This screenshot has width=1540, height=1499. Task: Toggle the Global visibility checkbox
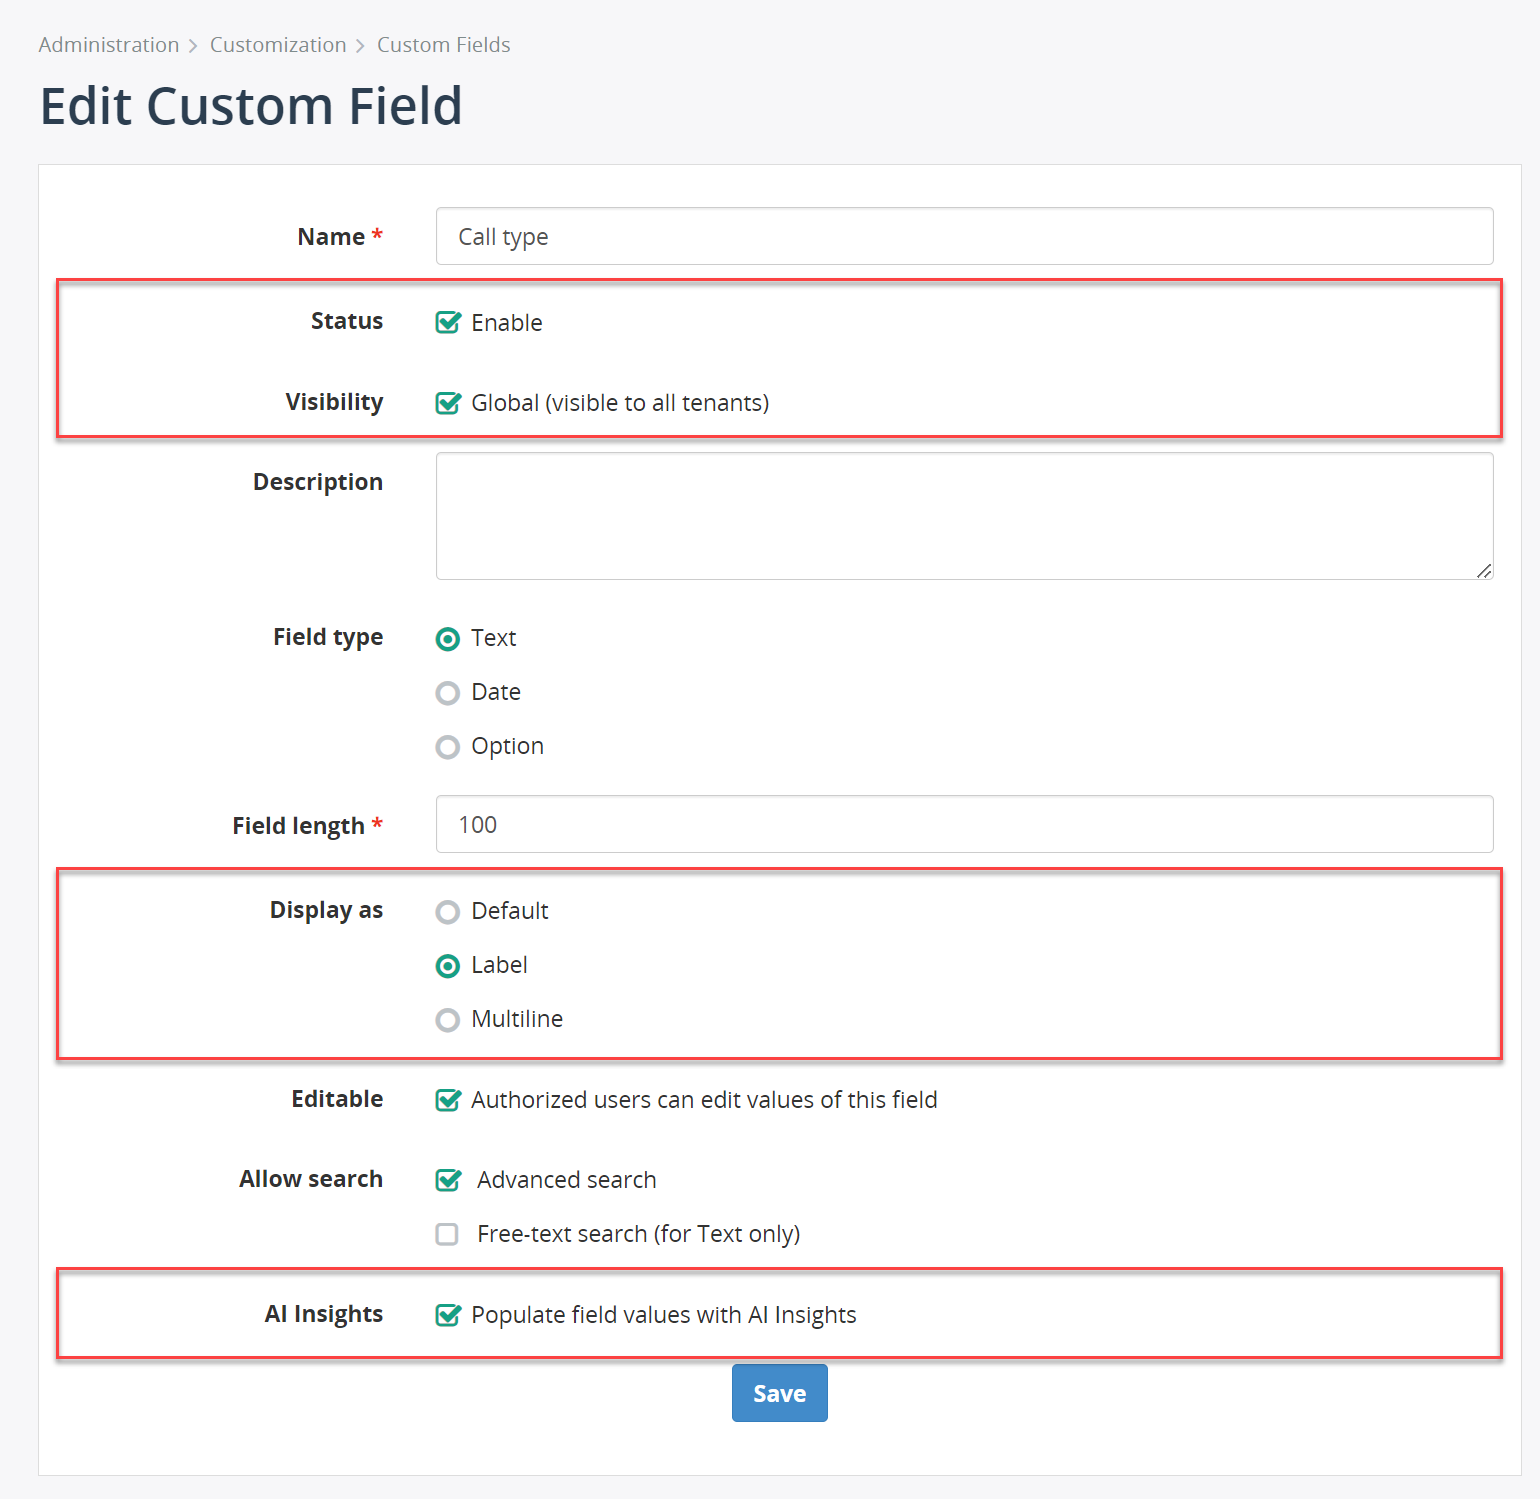448,402
